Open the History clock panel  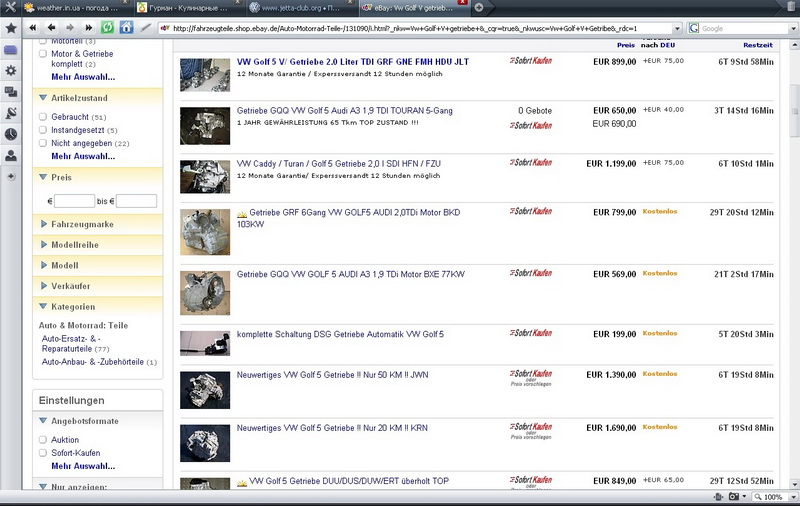pos(11,134)
